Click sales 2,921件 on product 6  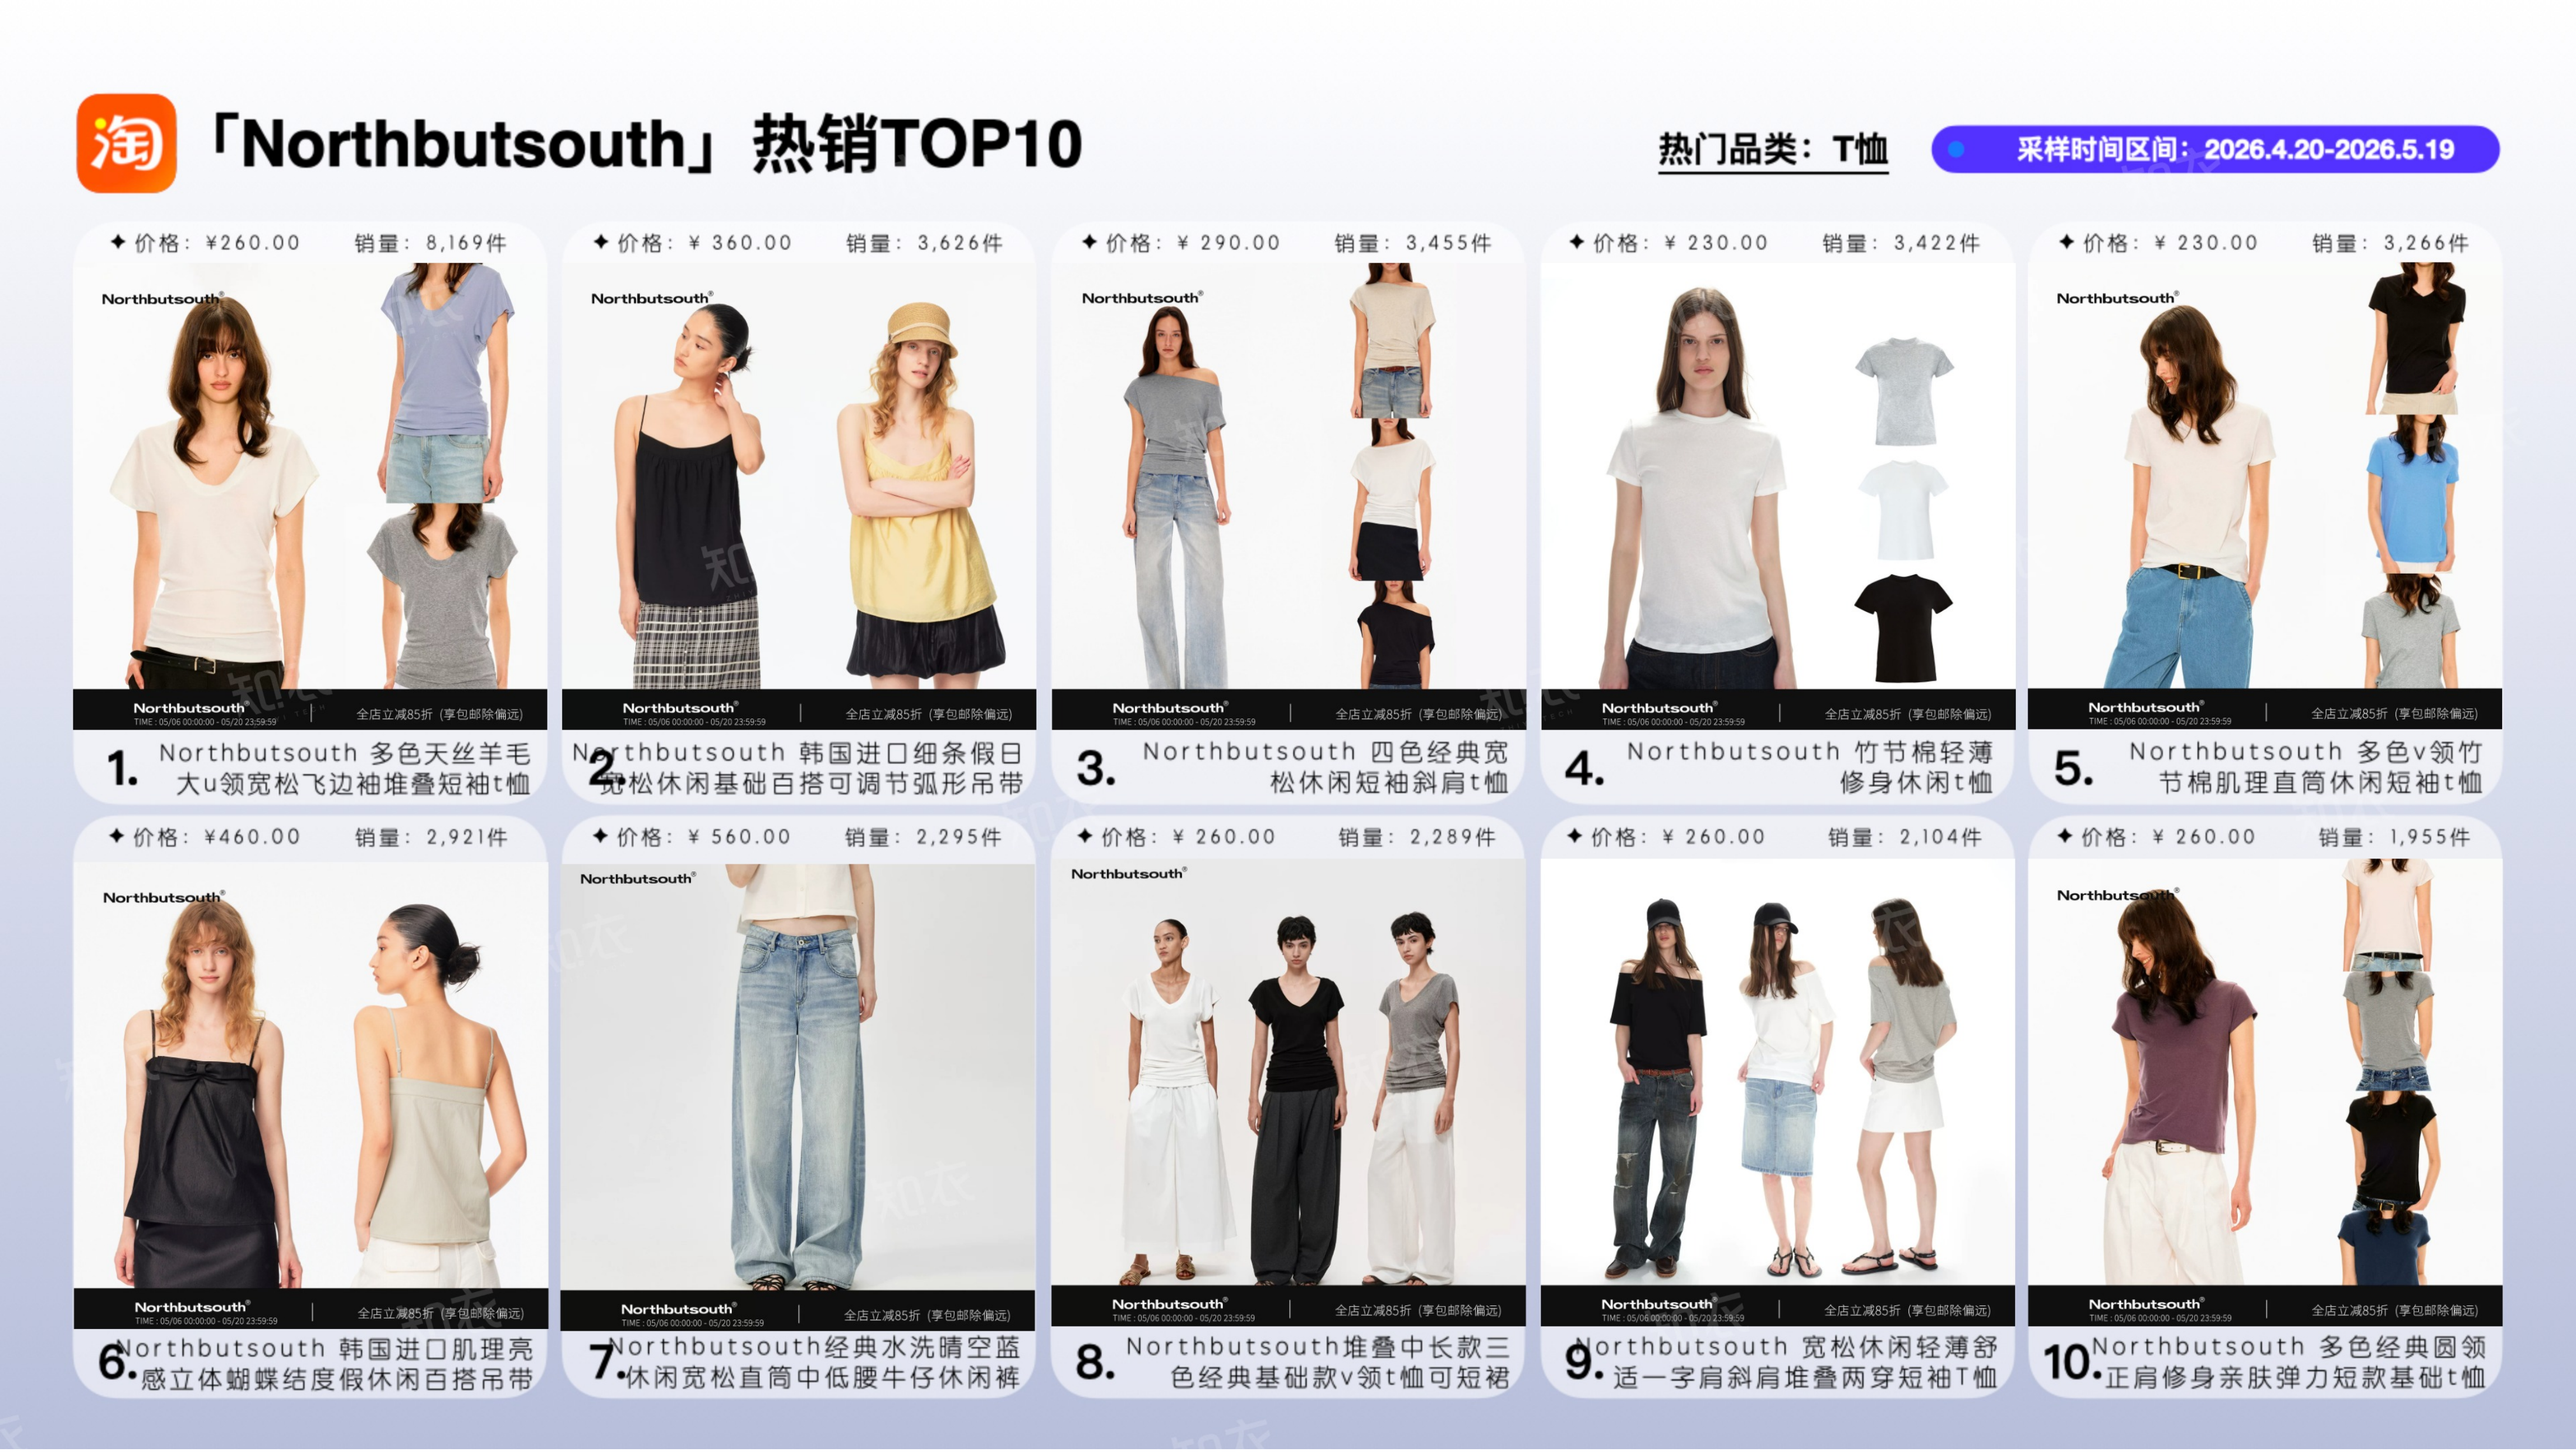(x=431, y=837)
